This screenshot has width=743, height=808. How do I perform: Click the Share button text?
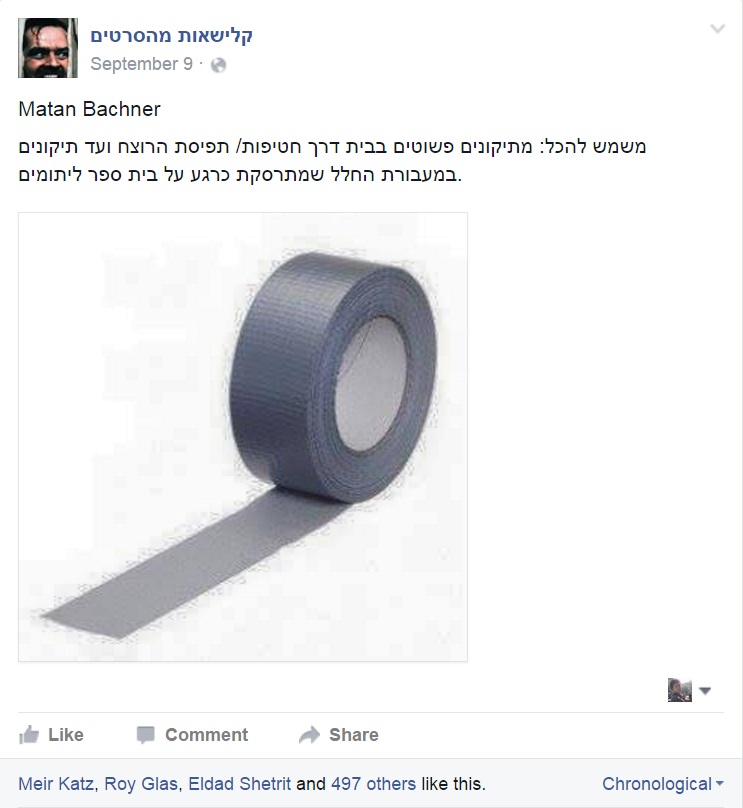(353, 735)
